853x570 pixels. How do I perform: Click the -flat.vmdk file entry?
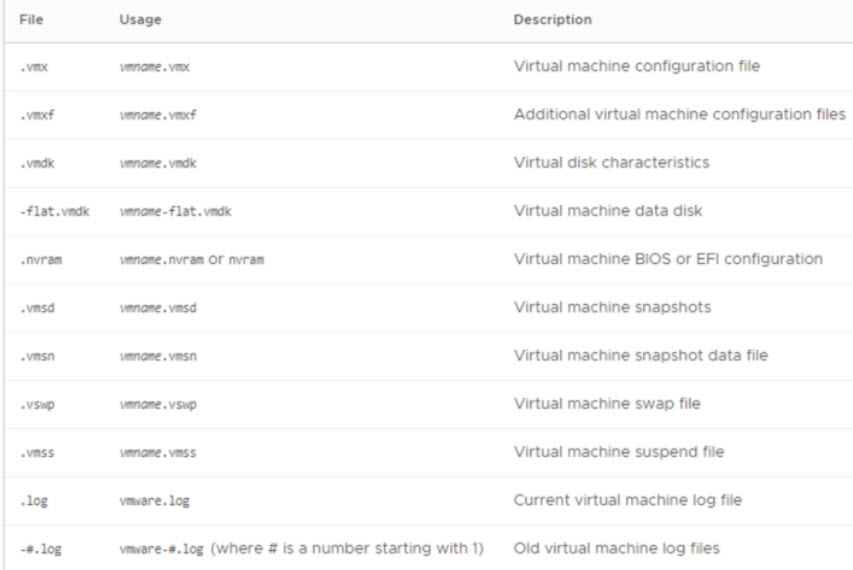pos(54,211)
